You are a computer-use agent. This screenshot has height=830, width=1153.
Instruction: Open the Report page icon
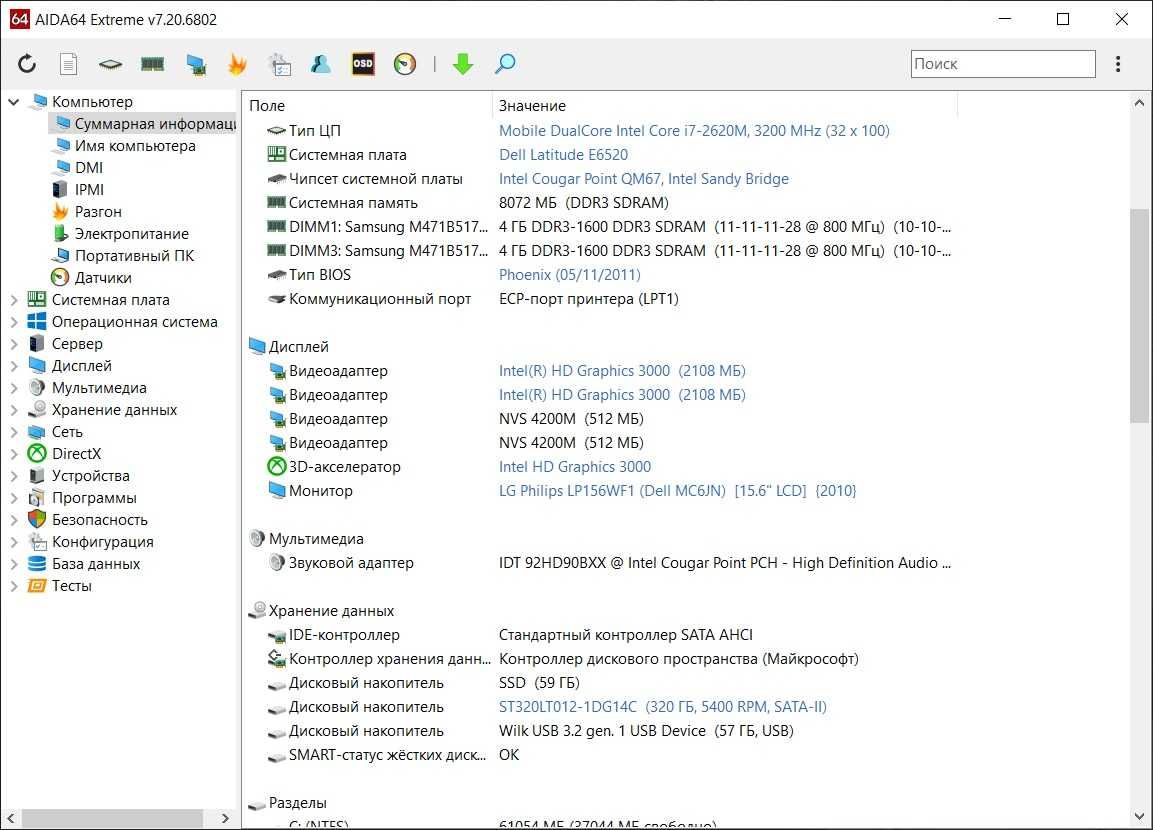[68, 64]
